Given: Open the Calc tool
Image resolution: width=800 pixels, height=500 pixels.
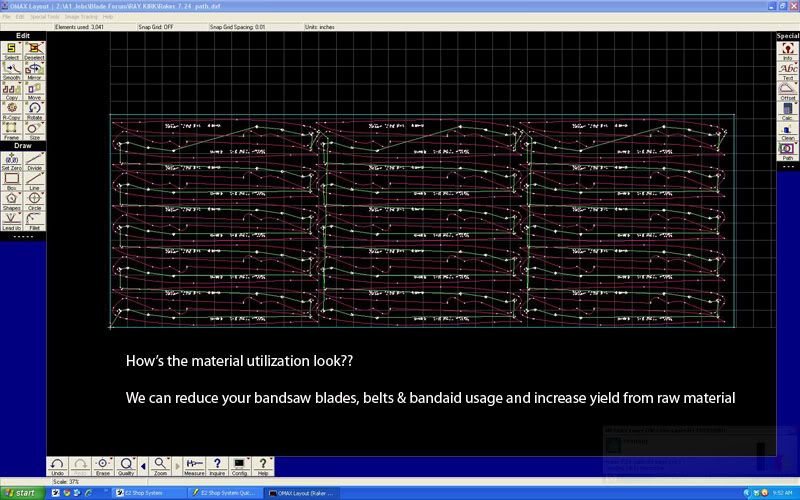Looking at the screenshot, I should tap(788, 111).
